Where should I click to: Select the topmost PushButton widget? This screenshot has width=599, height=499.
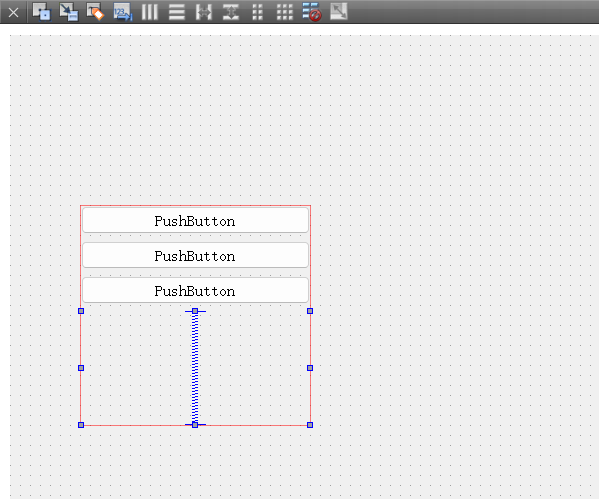pos(195,220)
